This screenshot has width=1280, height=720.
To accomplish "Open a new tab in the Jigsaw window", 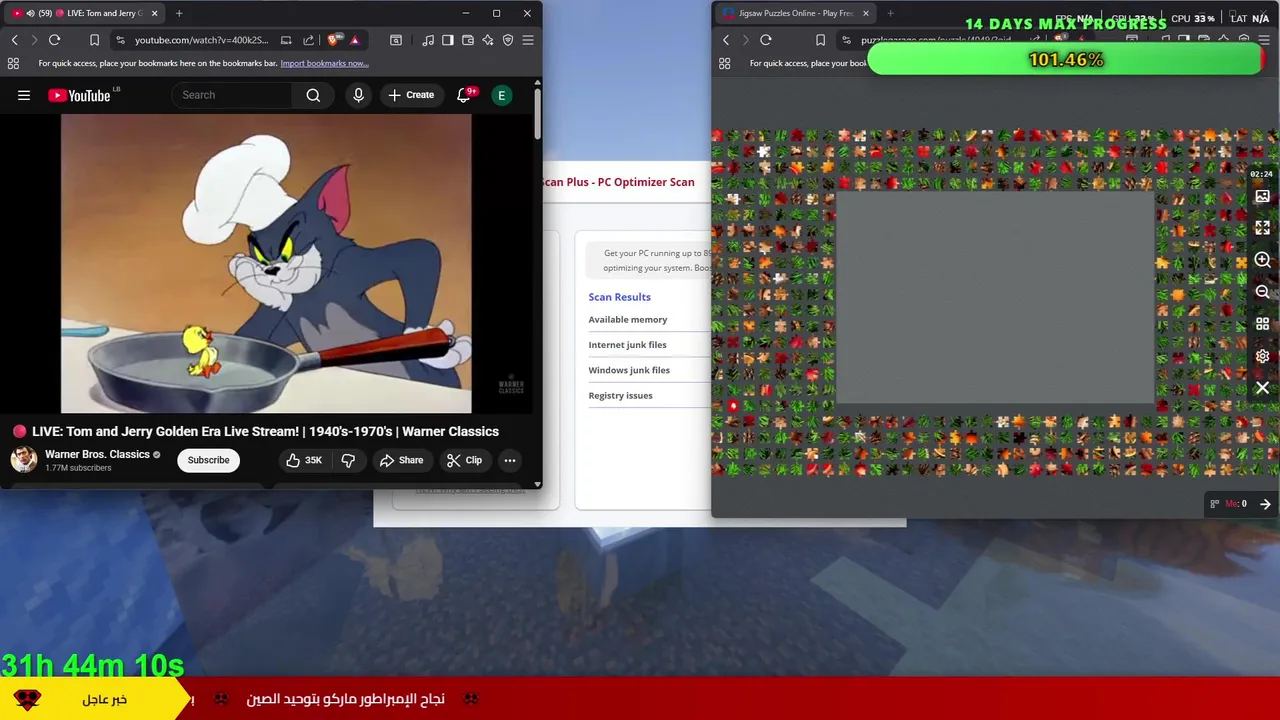I will (890, 13).
